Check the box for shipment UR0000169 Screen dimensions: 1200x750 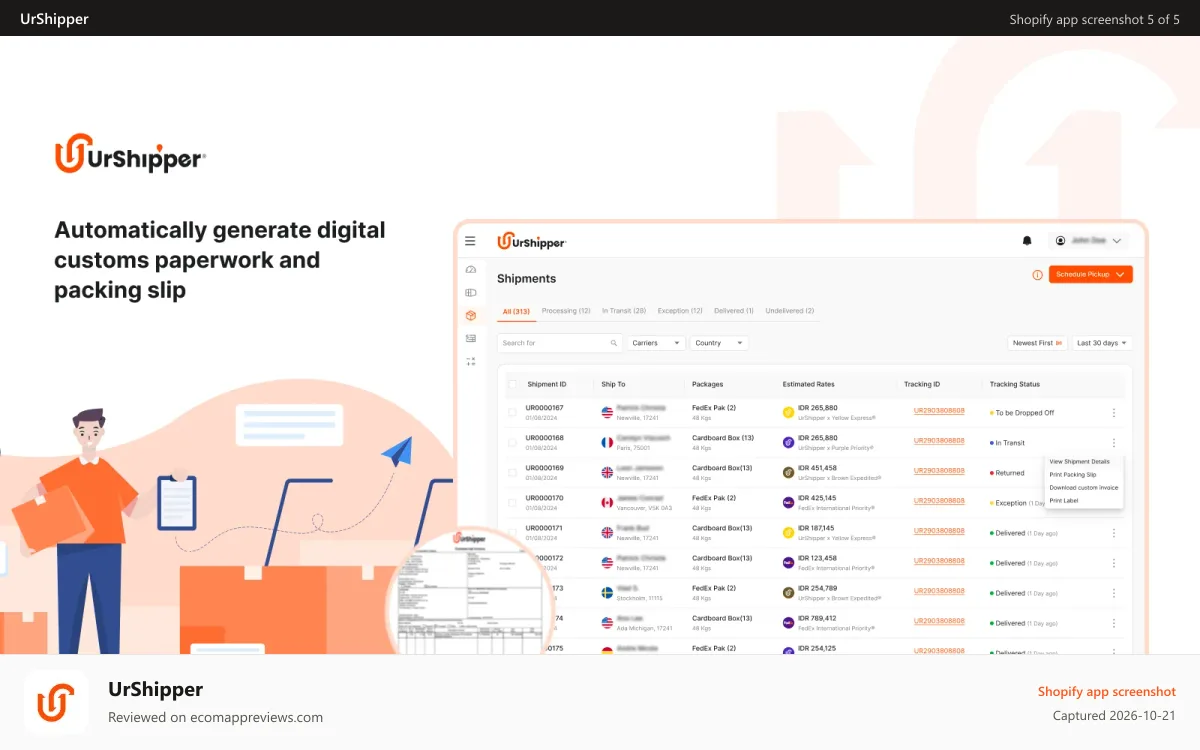coord(513,472)
